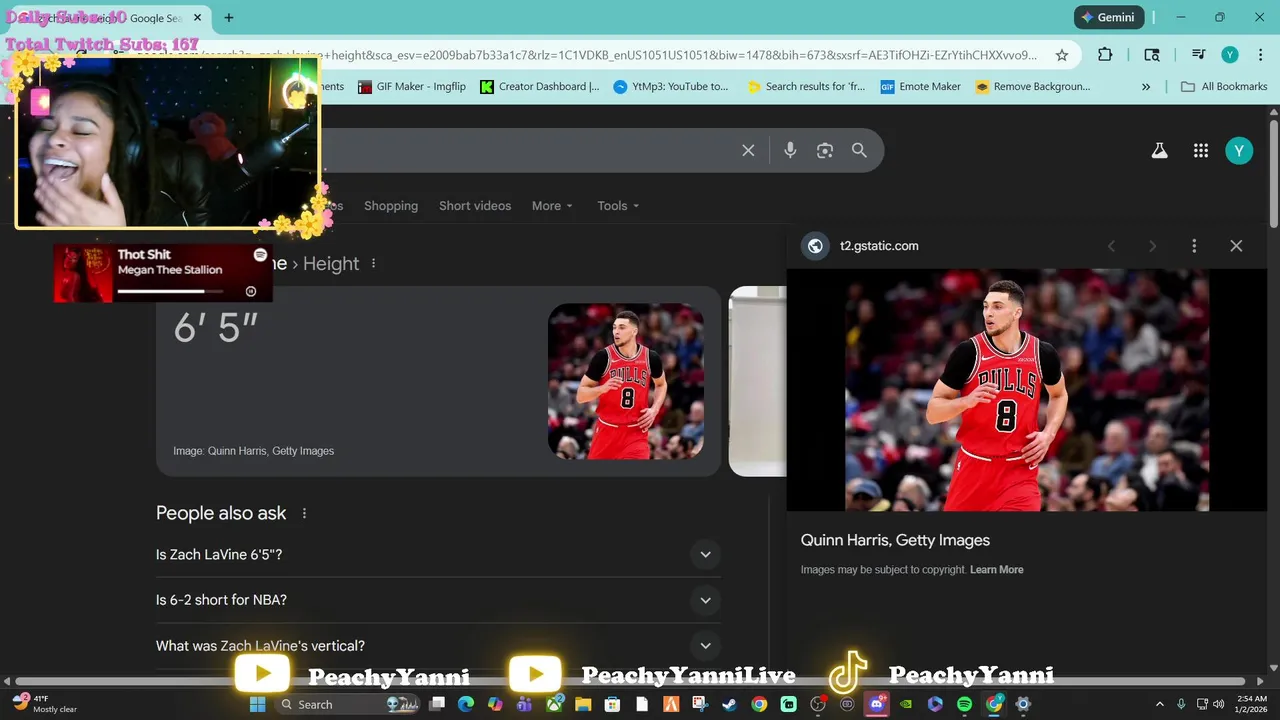This screenshot has width=1280, height=720.
Task: Open the Chrome three-dot menu
Action: pyautogui.click(x=1261, y=55)
